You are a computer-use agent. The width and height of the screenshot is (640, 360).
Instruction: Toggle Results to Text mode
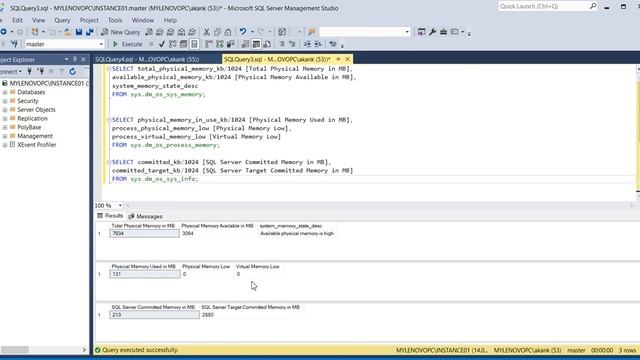[245, 44]
